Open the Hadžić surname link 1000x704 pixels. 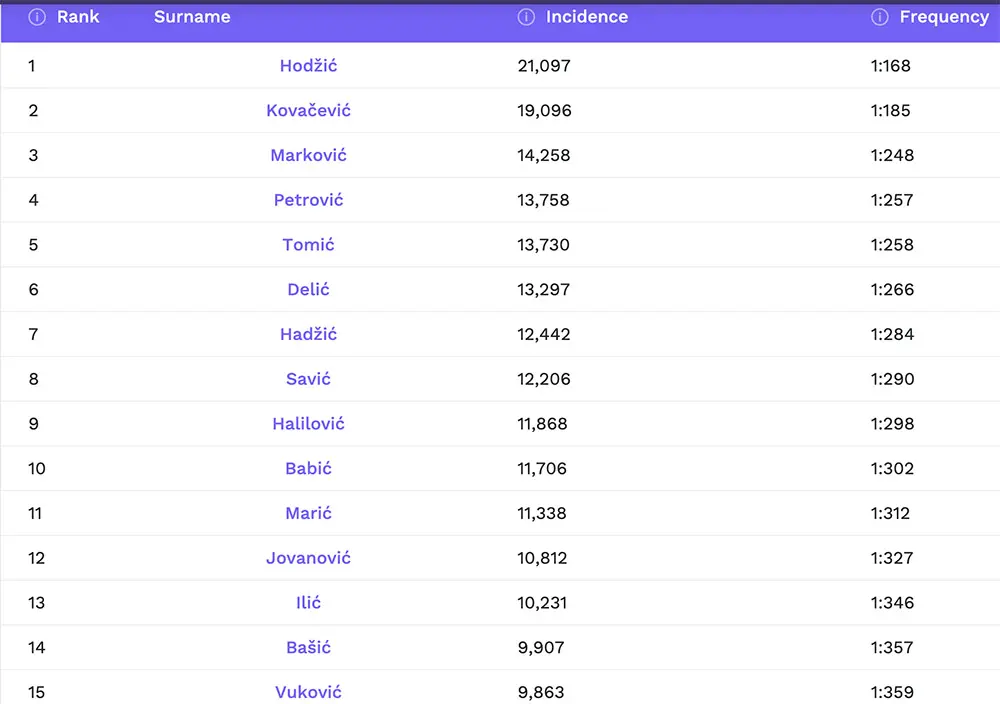(308, 334)
